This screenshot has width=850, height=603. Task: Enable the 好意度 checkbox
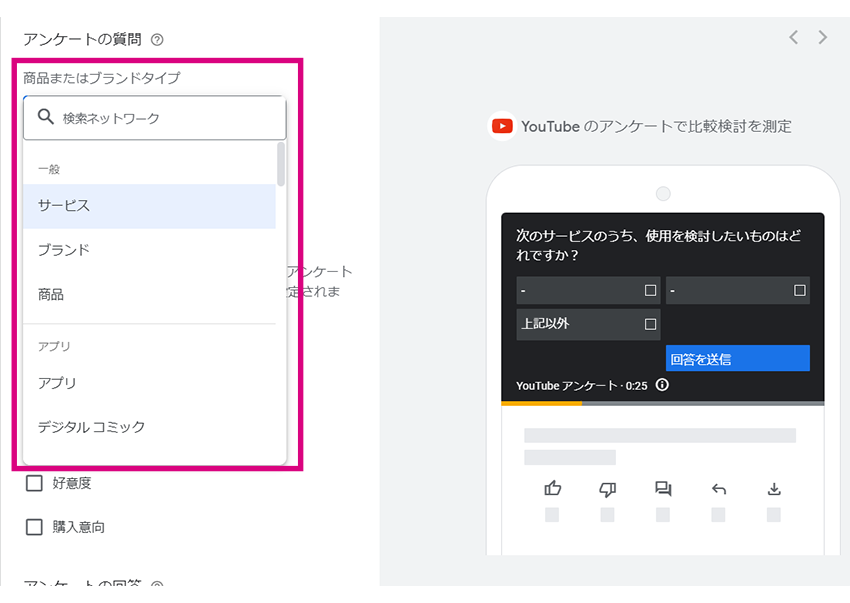[x=34, y=483]
